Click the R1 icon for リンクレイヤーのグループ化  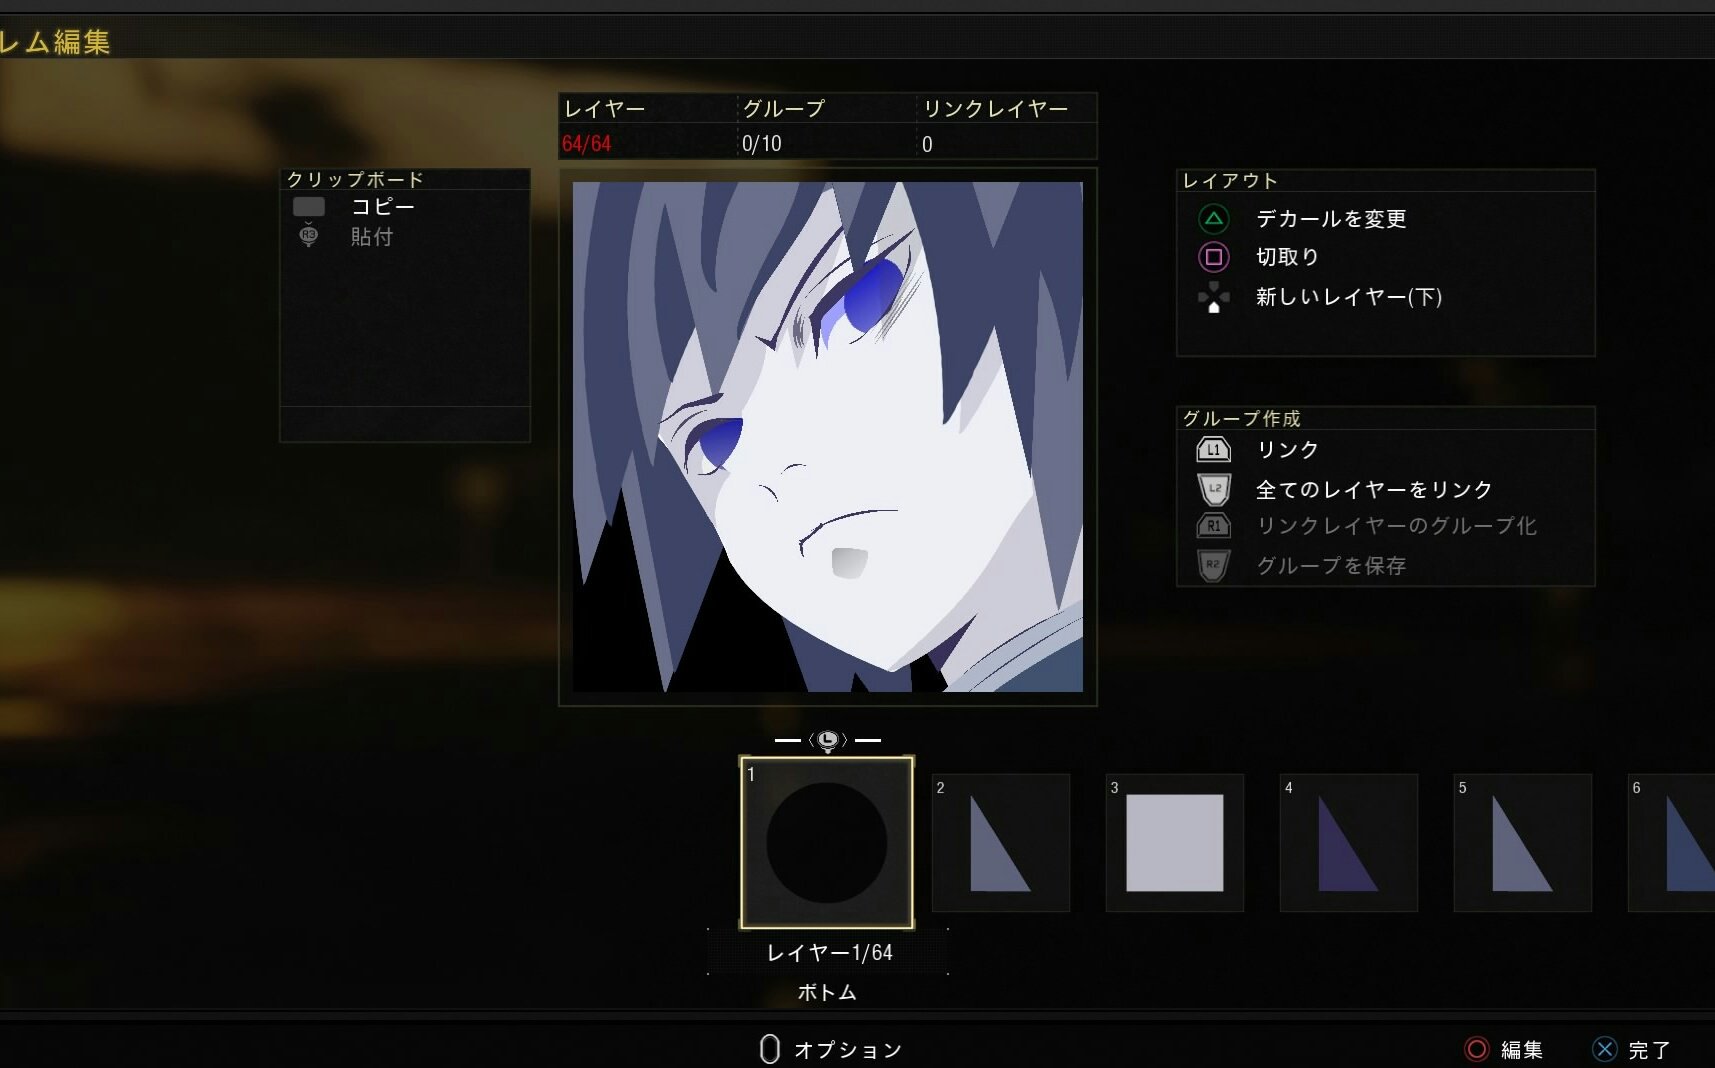[1213, 525]
